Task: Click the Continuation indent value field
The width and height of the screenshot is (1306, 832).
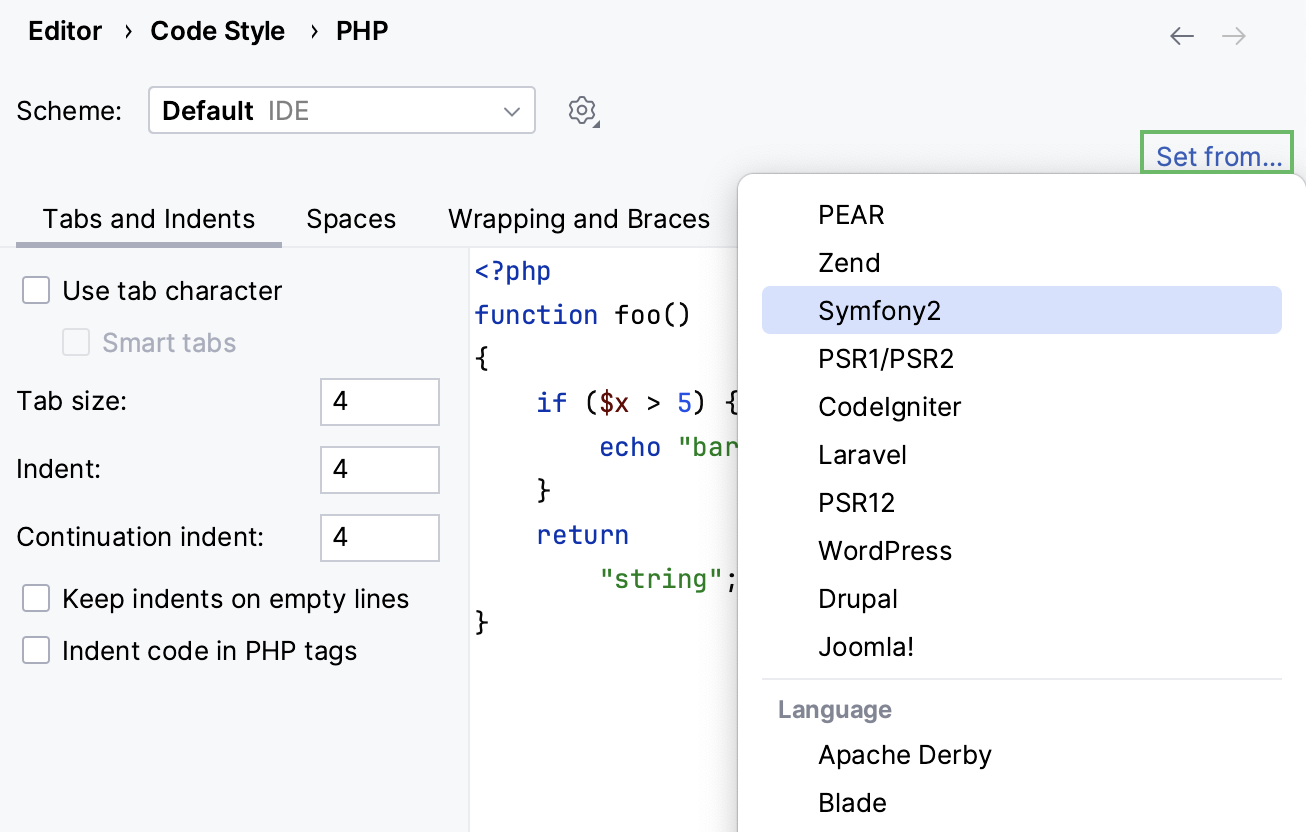Action: coord(379,537)
